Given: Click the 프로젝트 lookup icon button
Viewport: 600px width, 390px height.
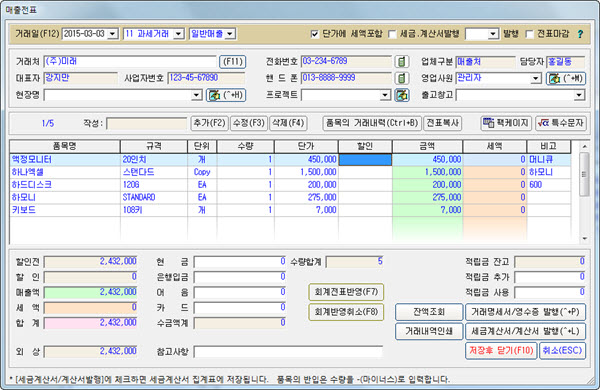Looking at the screenshot, I should (402, 95).
